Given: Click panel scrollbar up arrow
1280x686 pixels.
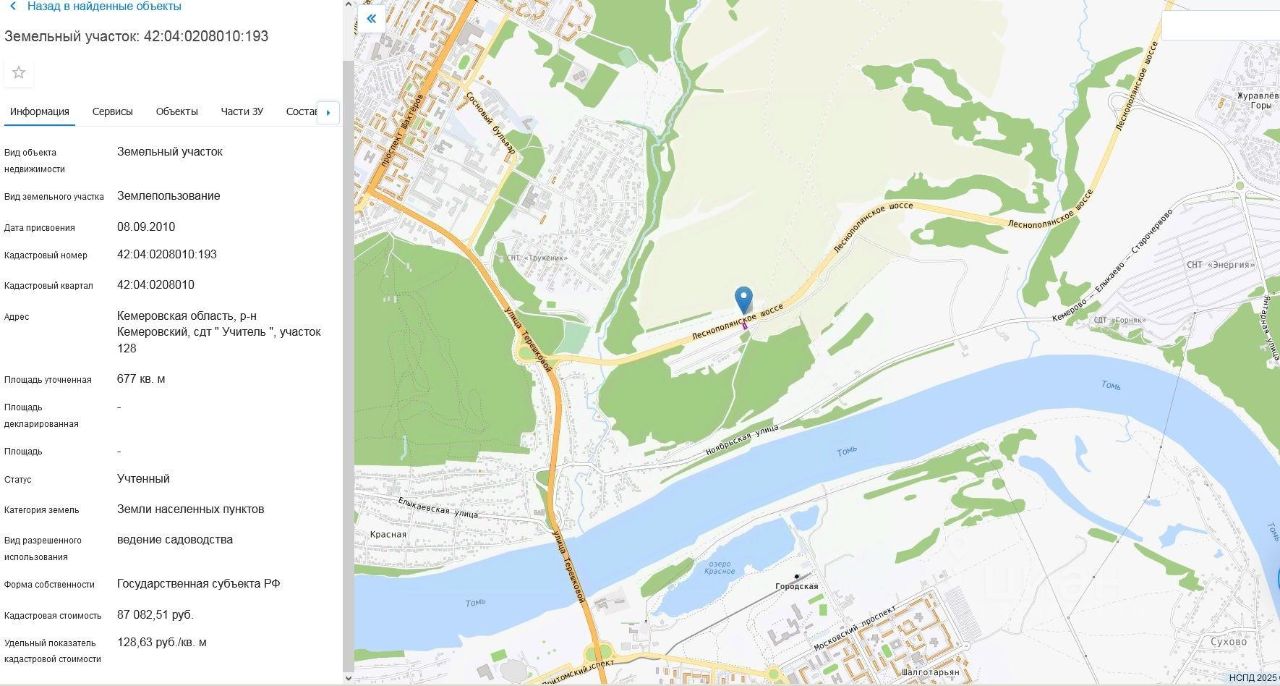Looking at the screenshot, I should click(x=348, y=6).
